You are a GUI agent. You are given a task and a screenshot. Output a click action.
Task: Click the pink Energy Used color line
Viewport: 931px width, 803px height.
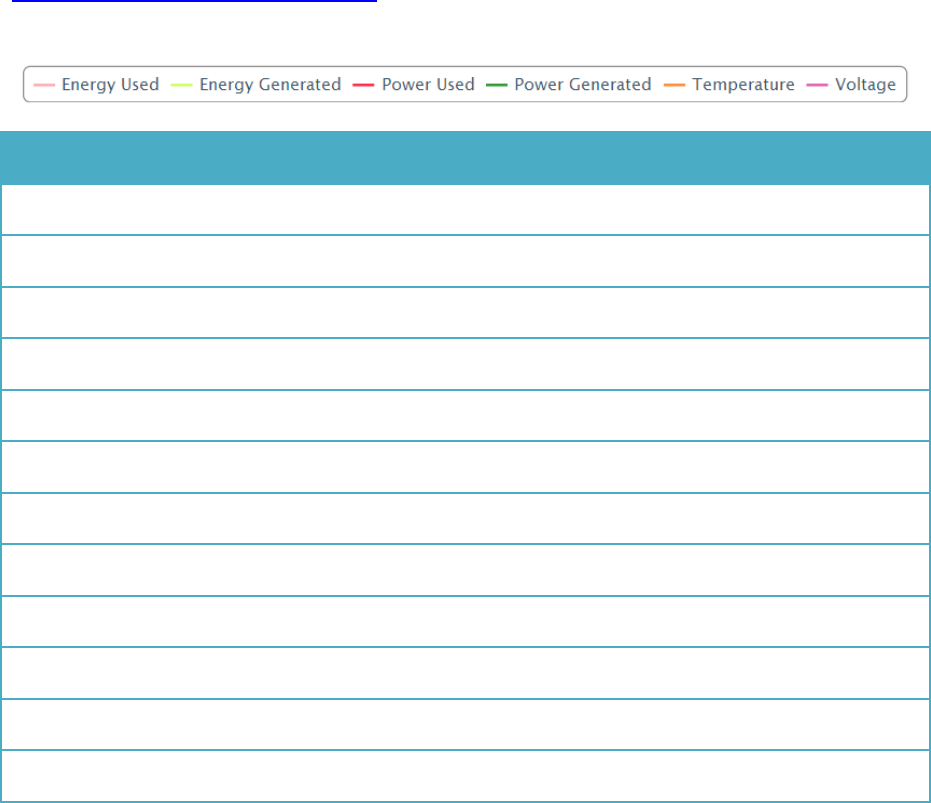45,85
